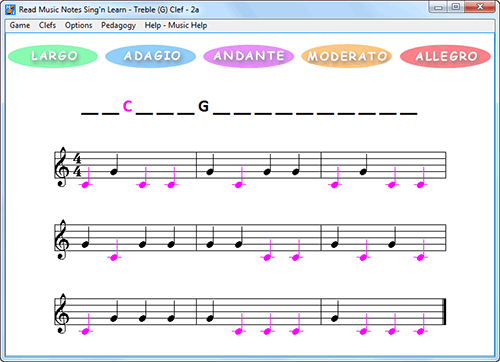The image size is (500, 362).
Task: Click the treble clef on the second staff
Action: tap(62, 239)
